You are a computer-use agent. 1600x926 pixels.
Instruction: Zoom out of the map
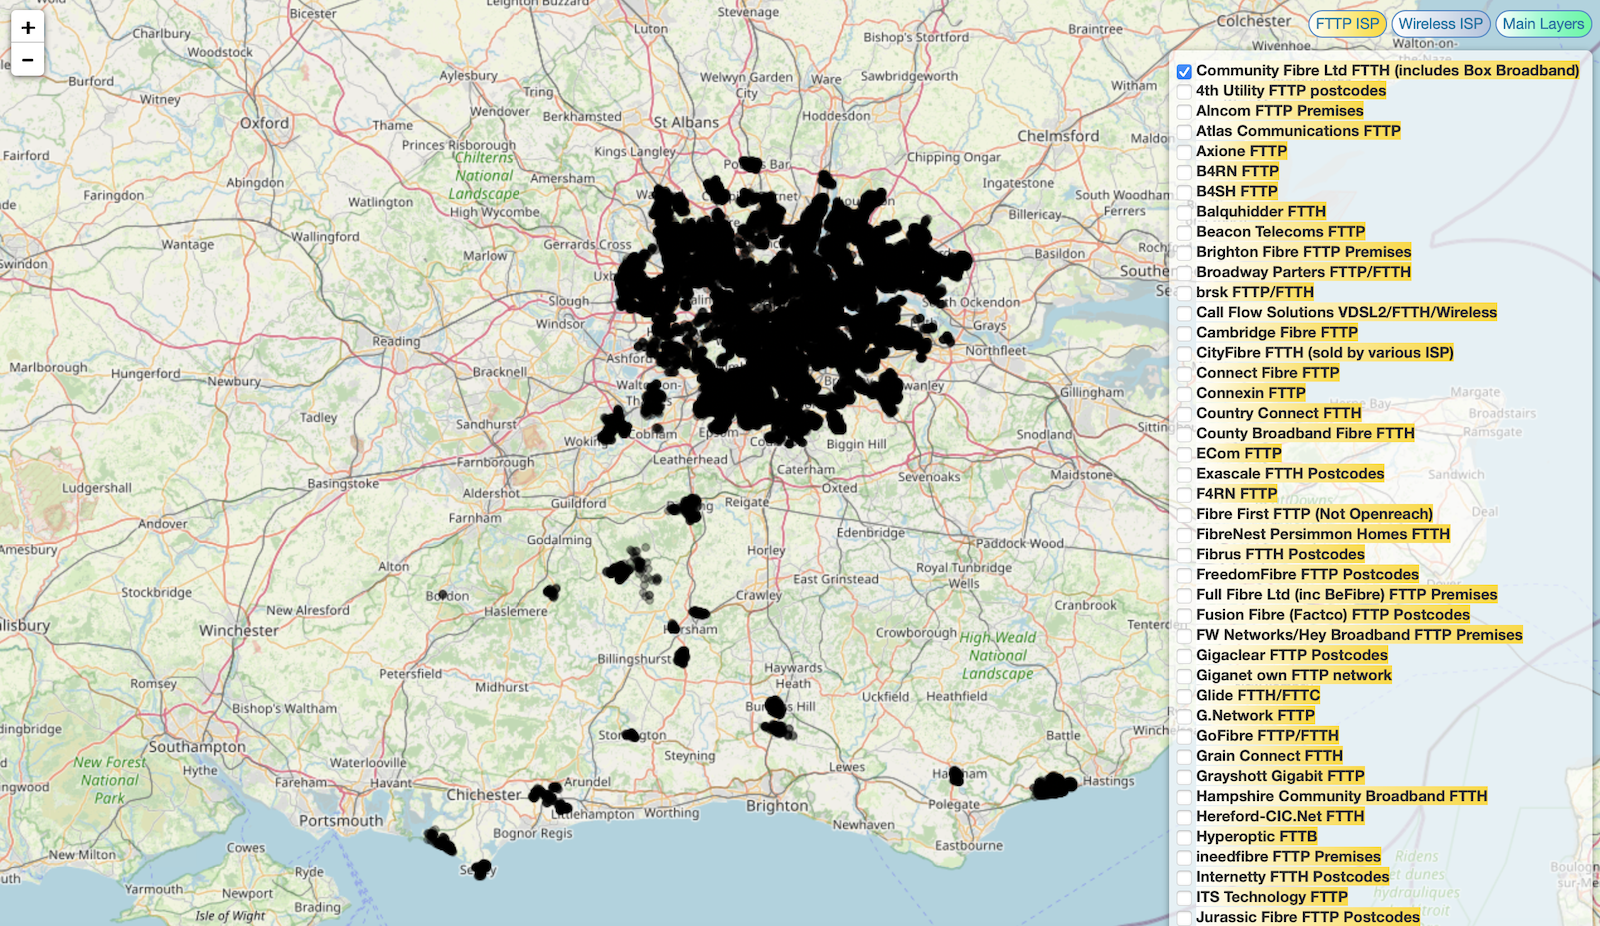click(28, 60)
